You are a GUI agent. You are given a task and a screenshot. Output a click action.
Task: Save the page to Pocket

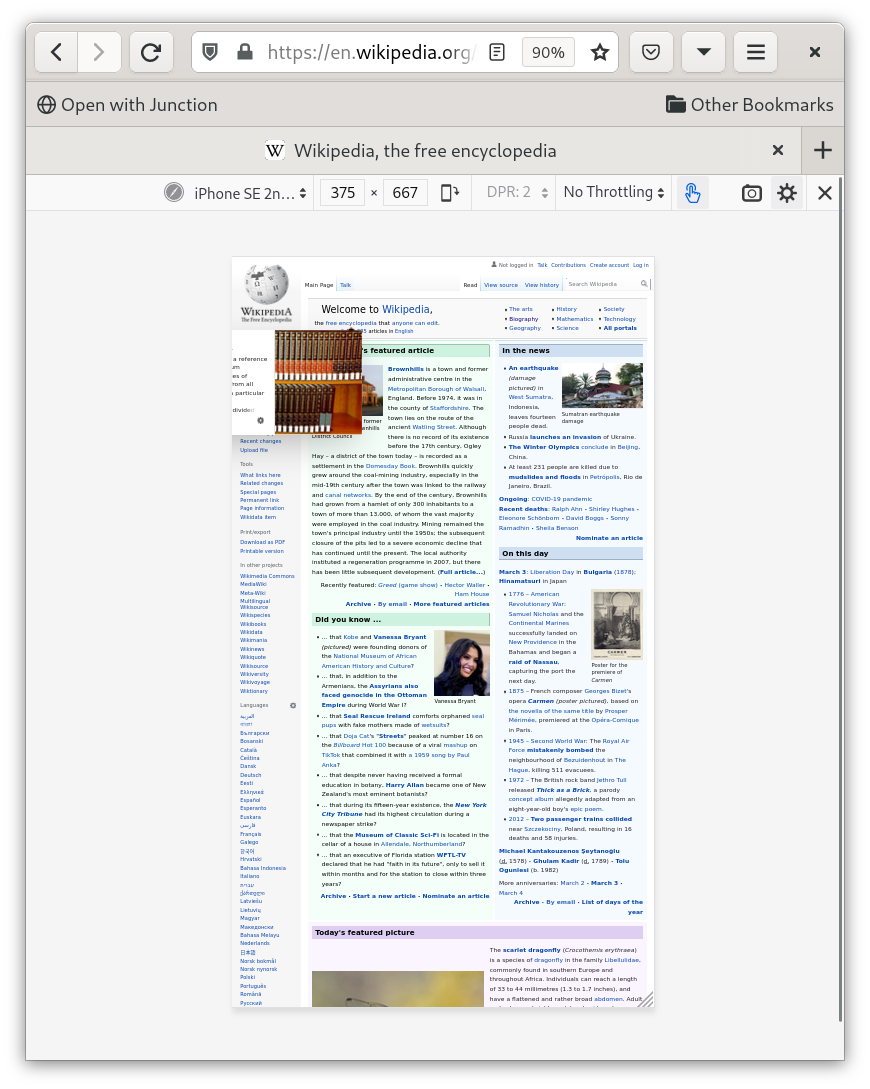tap(651, 52)
